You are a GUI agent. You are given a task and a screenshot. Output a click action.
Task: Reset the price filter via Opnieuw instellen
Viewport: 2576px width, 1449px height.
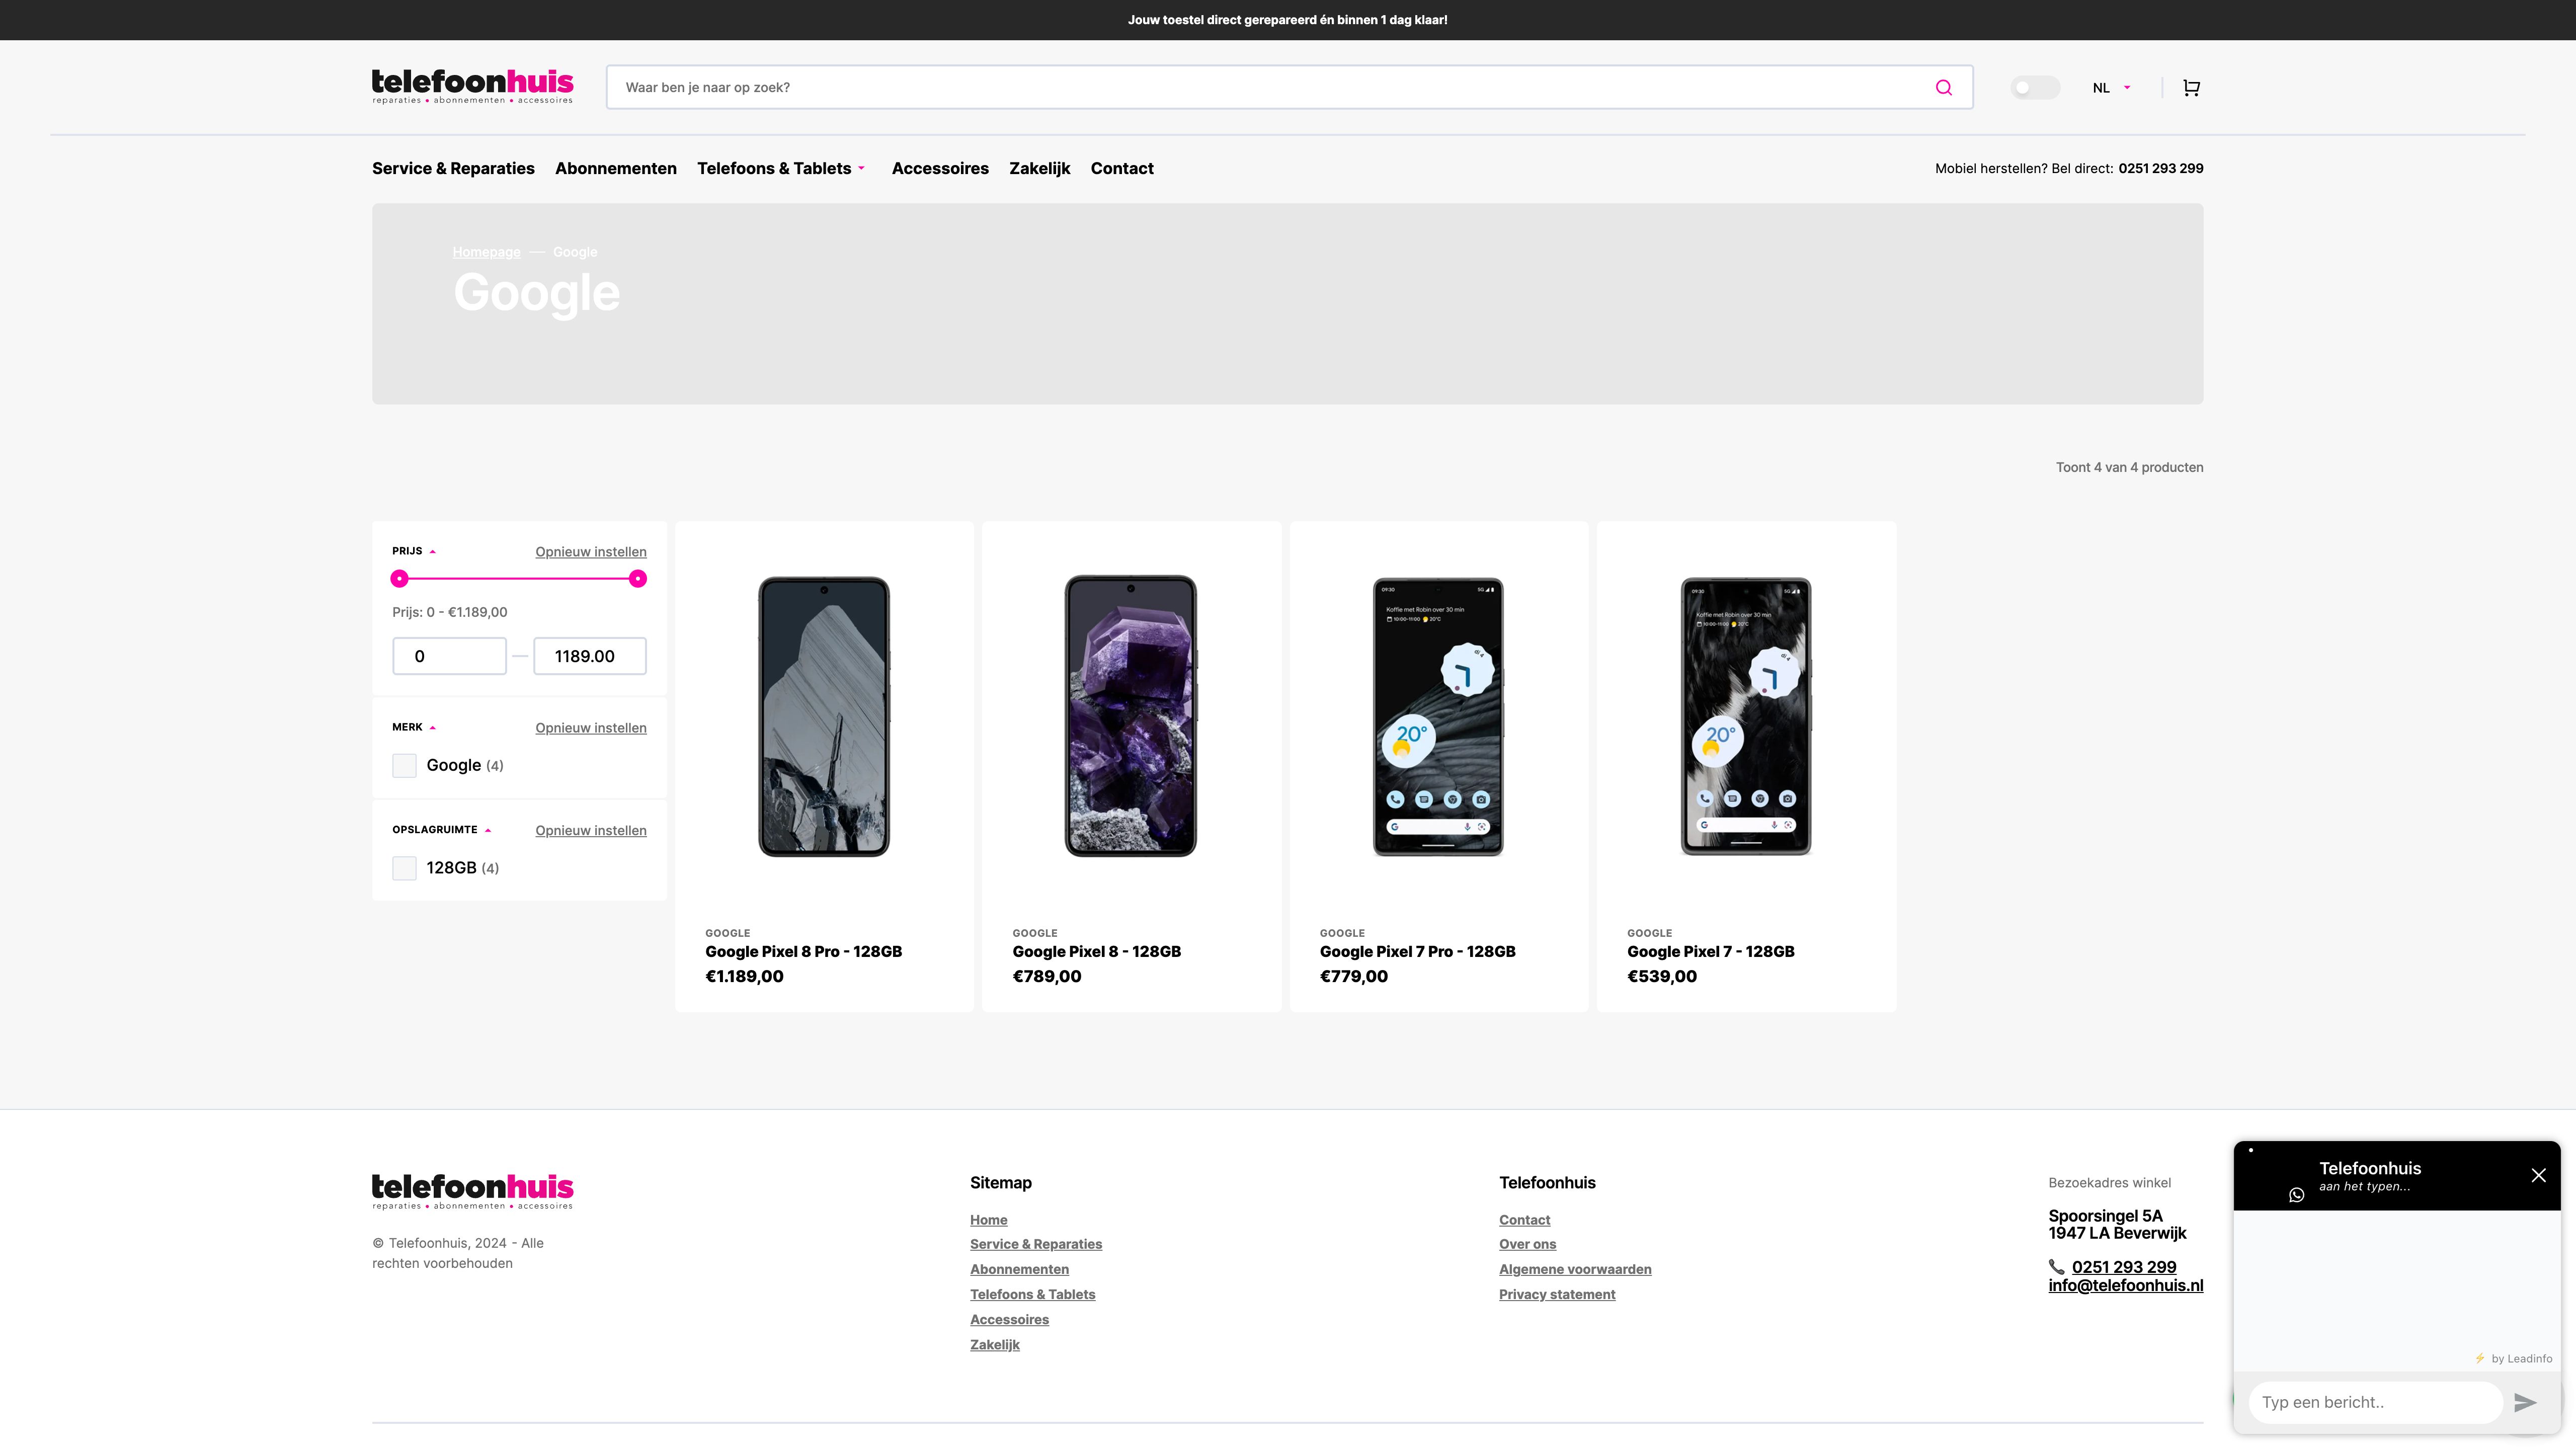coord(590,551)
